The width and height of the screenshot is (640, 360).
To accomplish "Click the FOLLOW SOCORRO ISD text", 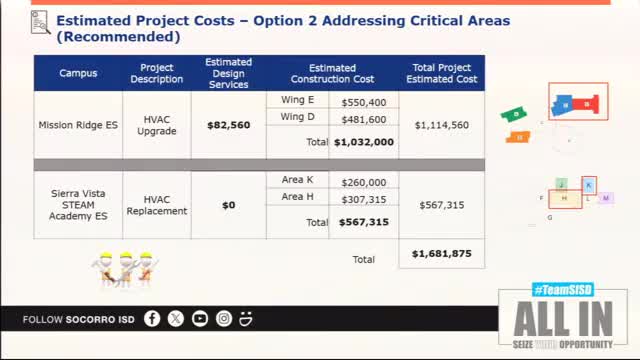I will pyautogui.click(x=78, y=320).
